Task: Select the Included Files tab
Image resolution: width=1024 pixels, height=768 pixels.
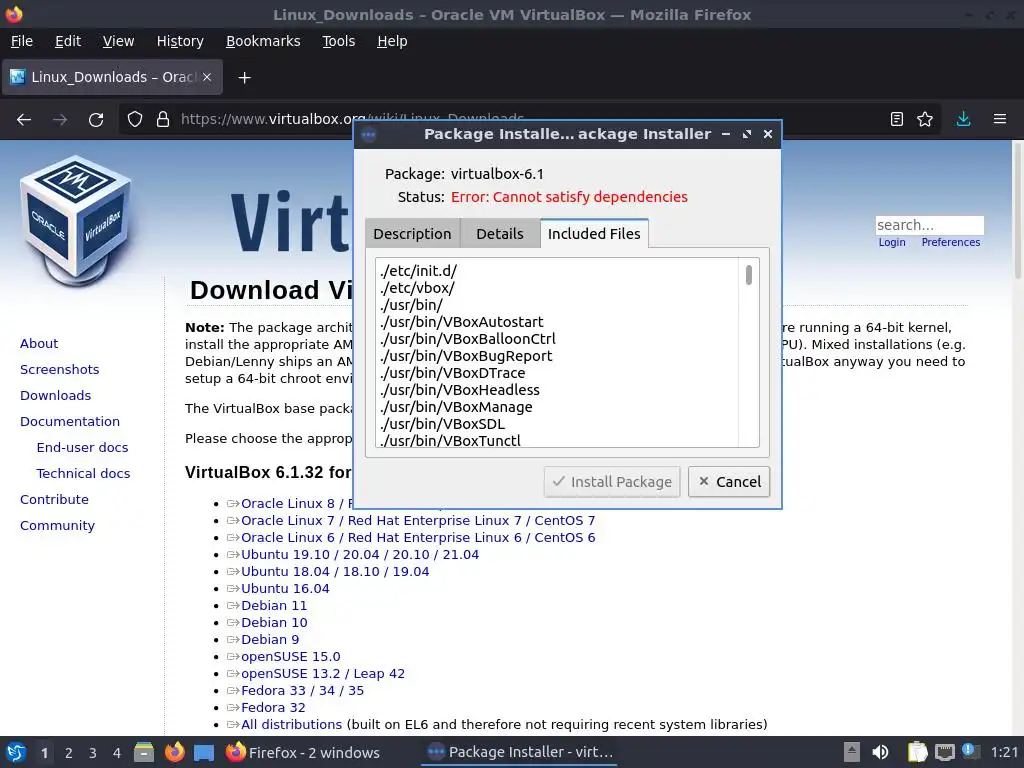Action: coord(594,233)
